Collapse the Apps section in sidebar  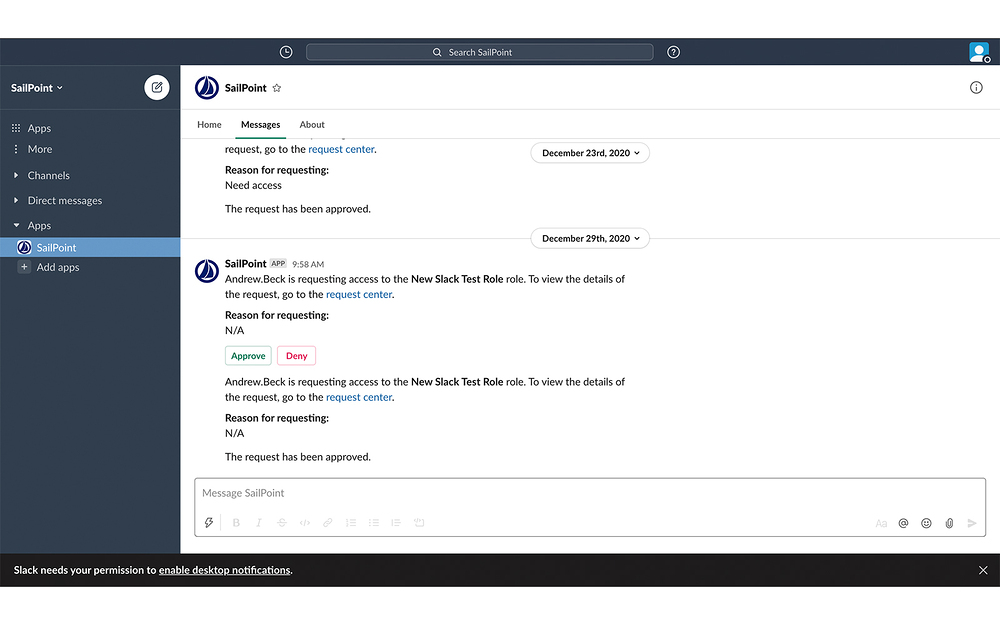pyautogui.click(x=16, y=225)
